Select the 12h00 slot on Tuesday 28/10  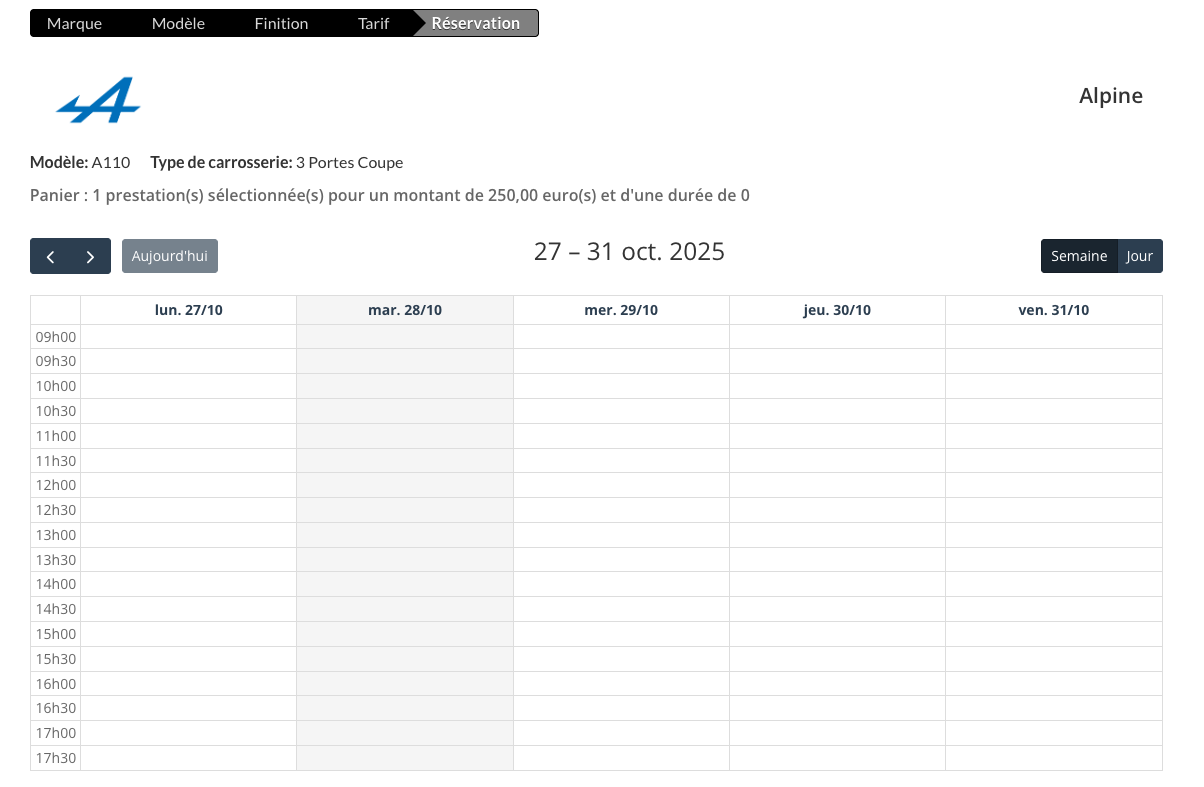point(405,485)
